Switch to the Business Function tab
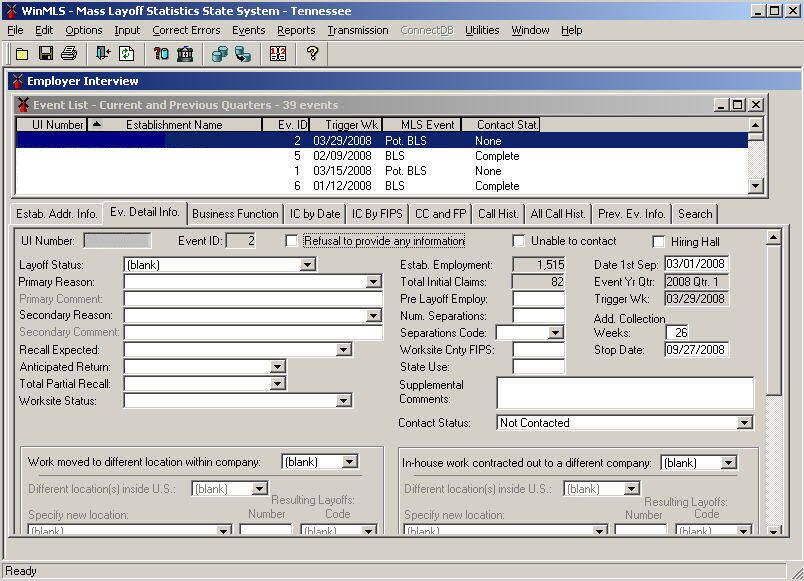This screenshot has width=804, height=581. [235, 214]
